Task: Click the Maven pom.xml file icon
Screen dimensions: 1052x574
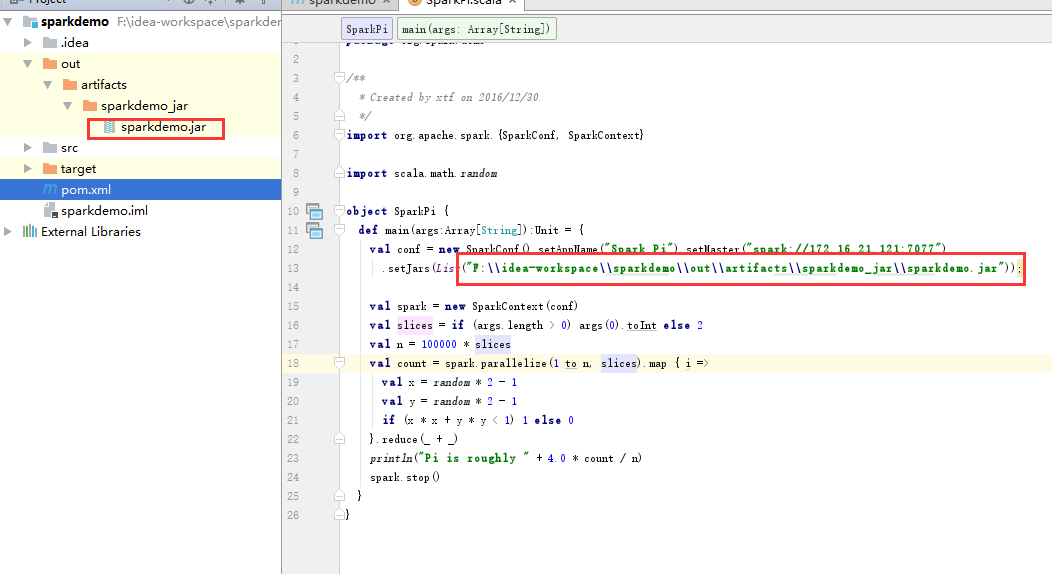Action: 50,190
